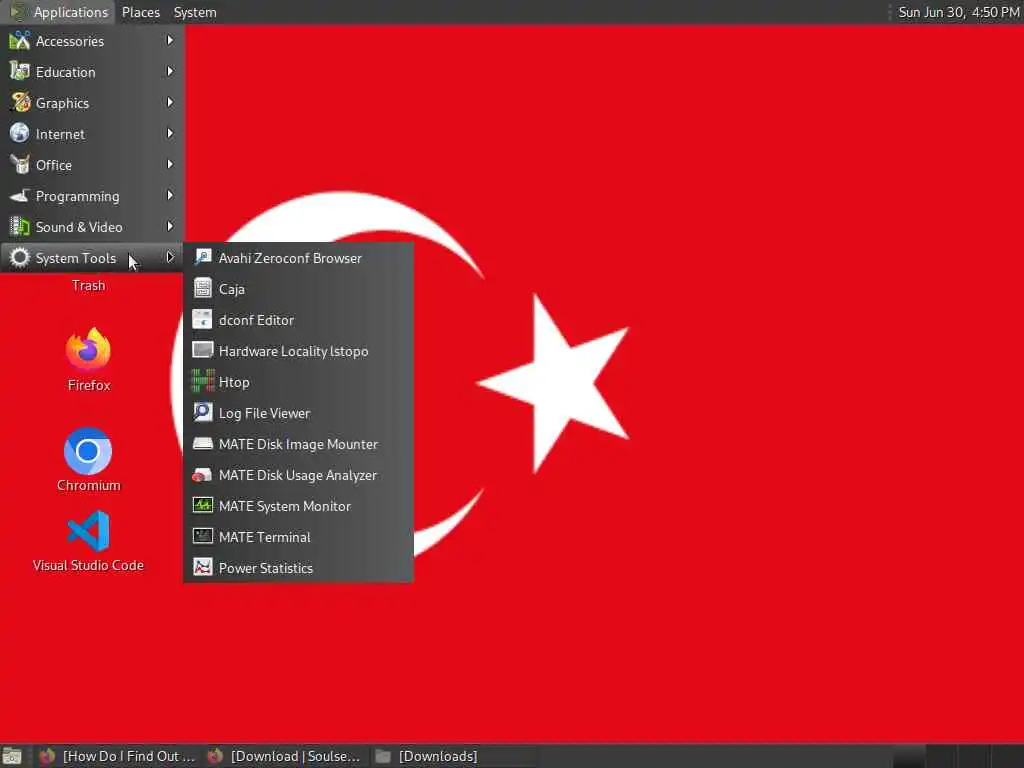Click the Accessories scissors icon
The image size is (1024, 768).
click(x=20, y=40)
